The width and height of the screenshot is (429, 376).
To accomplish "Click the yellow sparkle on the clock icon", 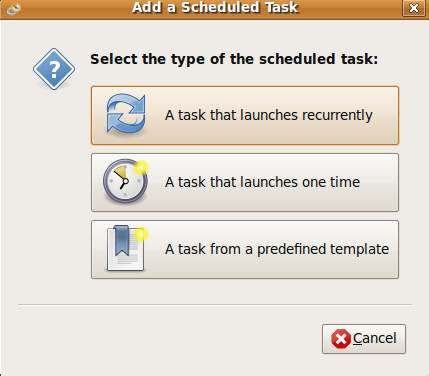I will coord(141,167).
